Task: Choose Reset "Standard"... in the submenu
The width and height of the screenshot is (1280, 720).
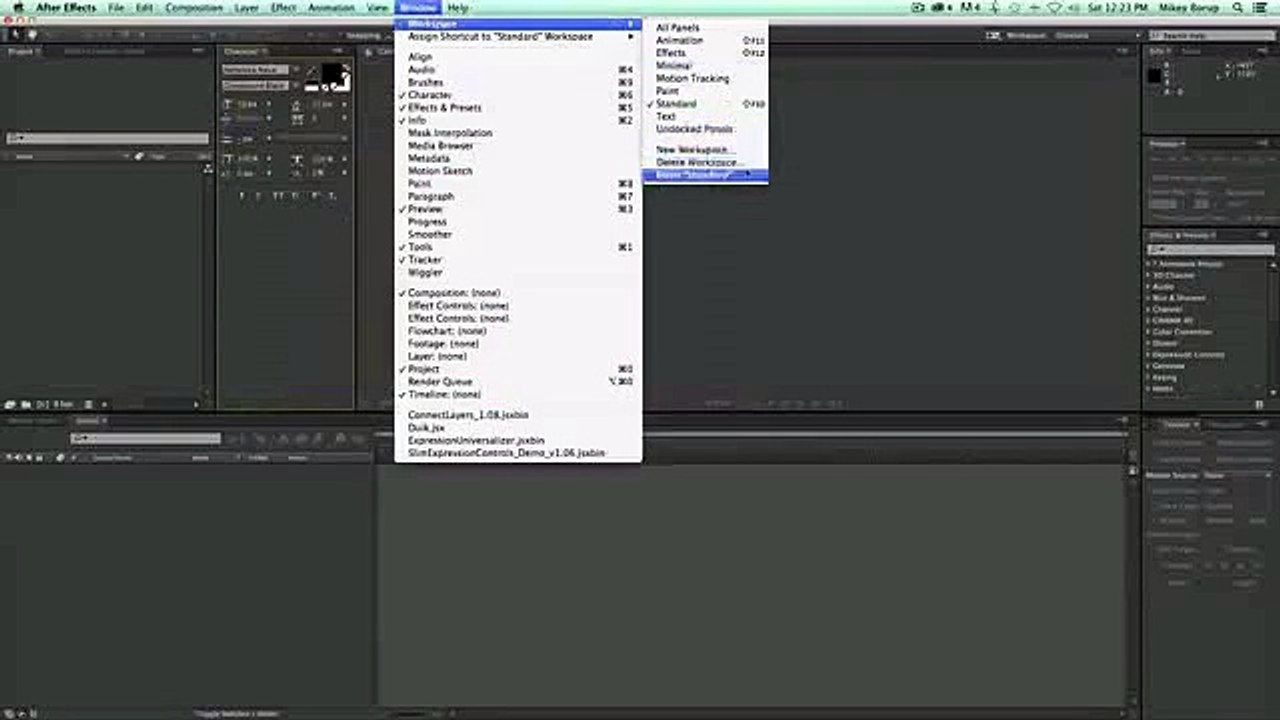Action: (705, 175)
